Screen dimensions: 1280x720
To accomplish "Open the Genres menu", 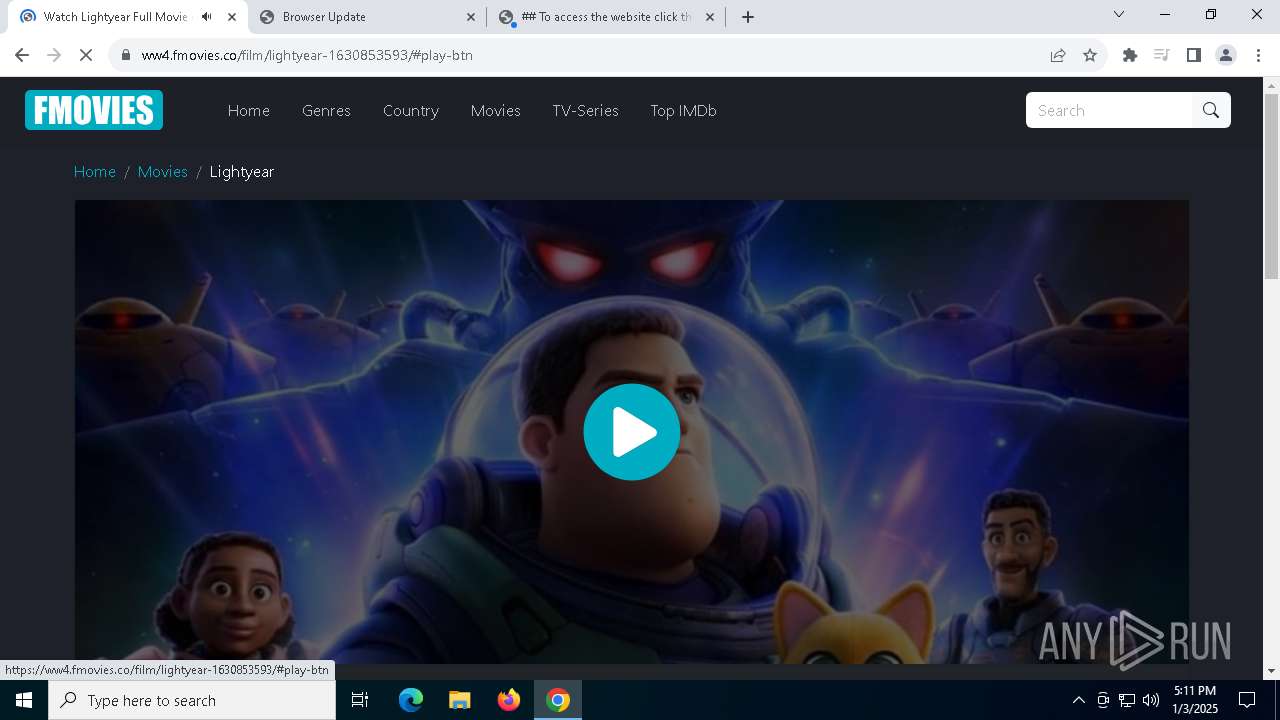I will 326,111.
